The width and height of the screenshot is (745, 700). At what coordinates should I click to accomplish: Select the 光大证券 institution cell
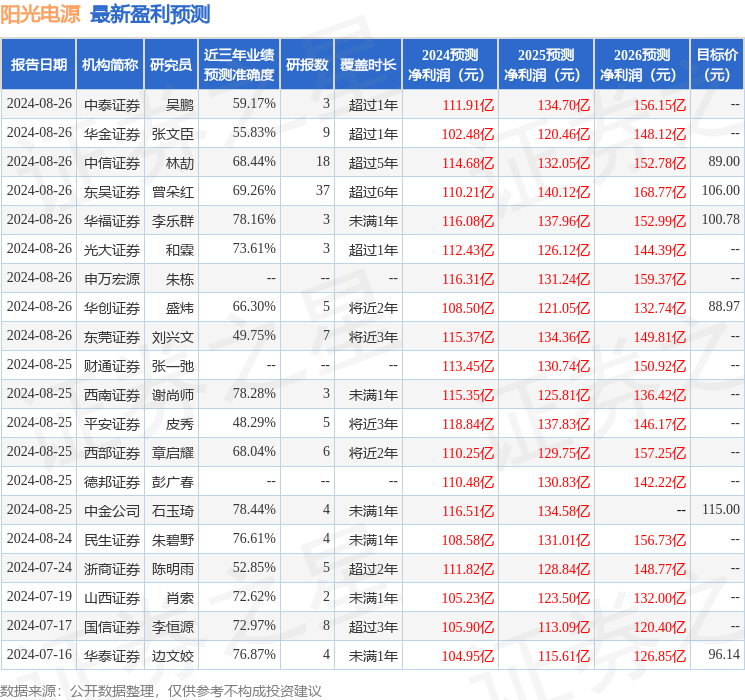[112, 249]
